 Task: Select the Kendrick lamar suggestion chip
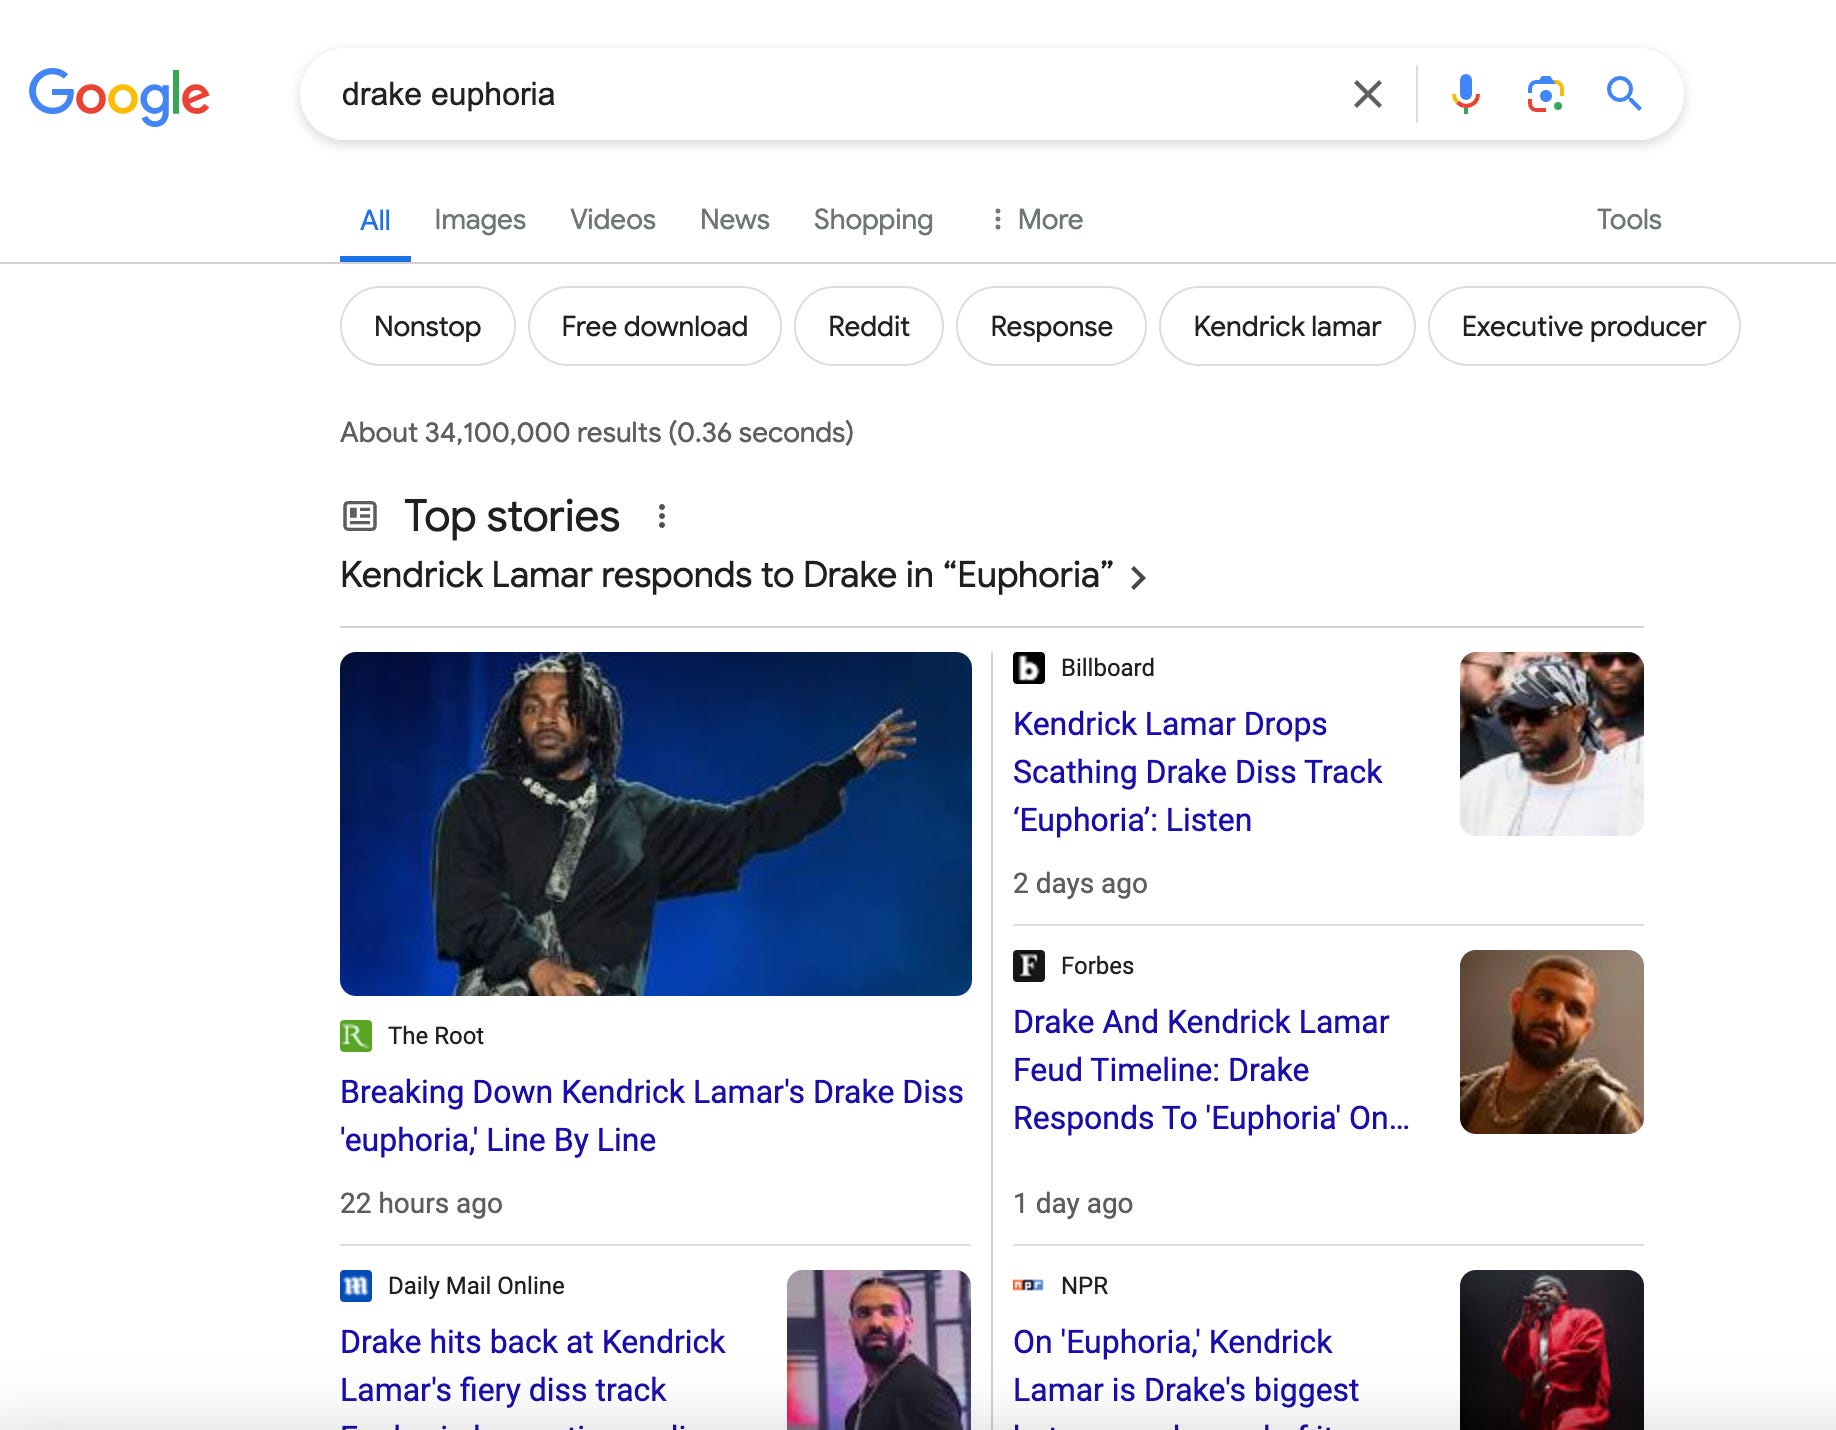click(1287, 326)
